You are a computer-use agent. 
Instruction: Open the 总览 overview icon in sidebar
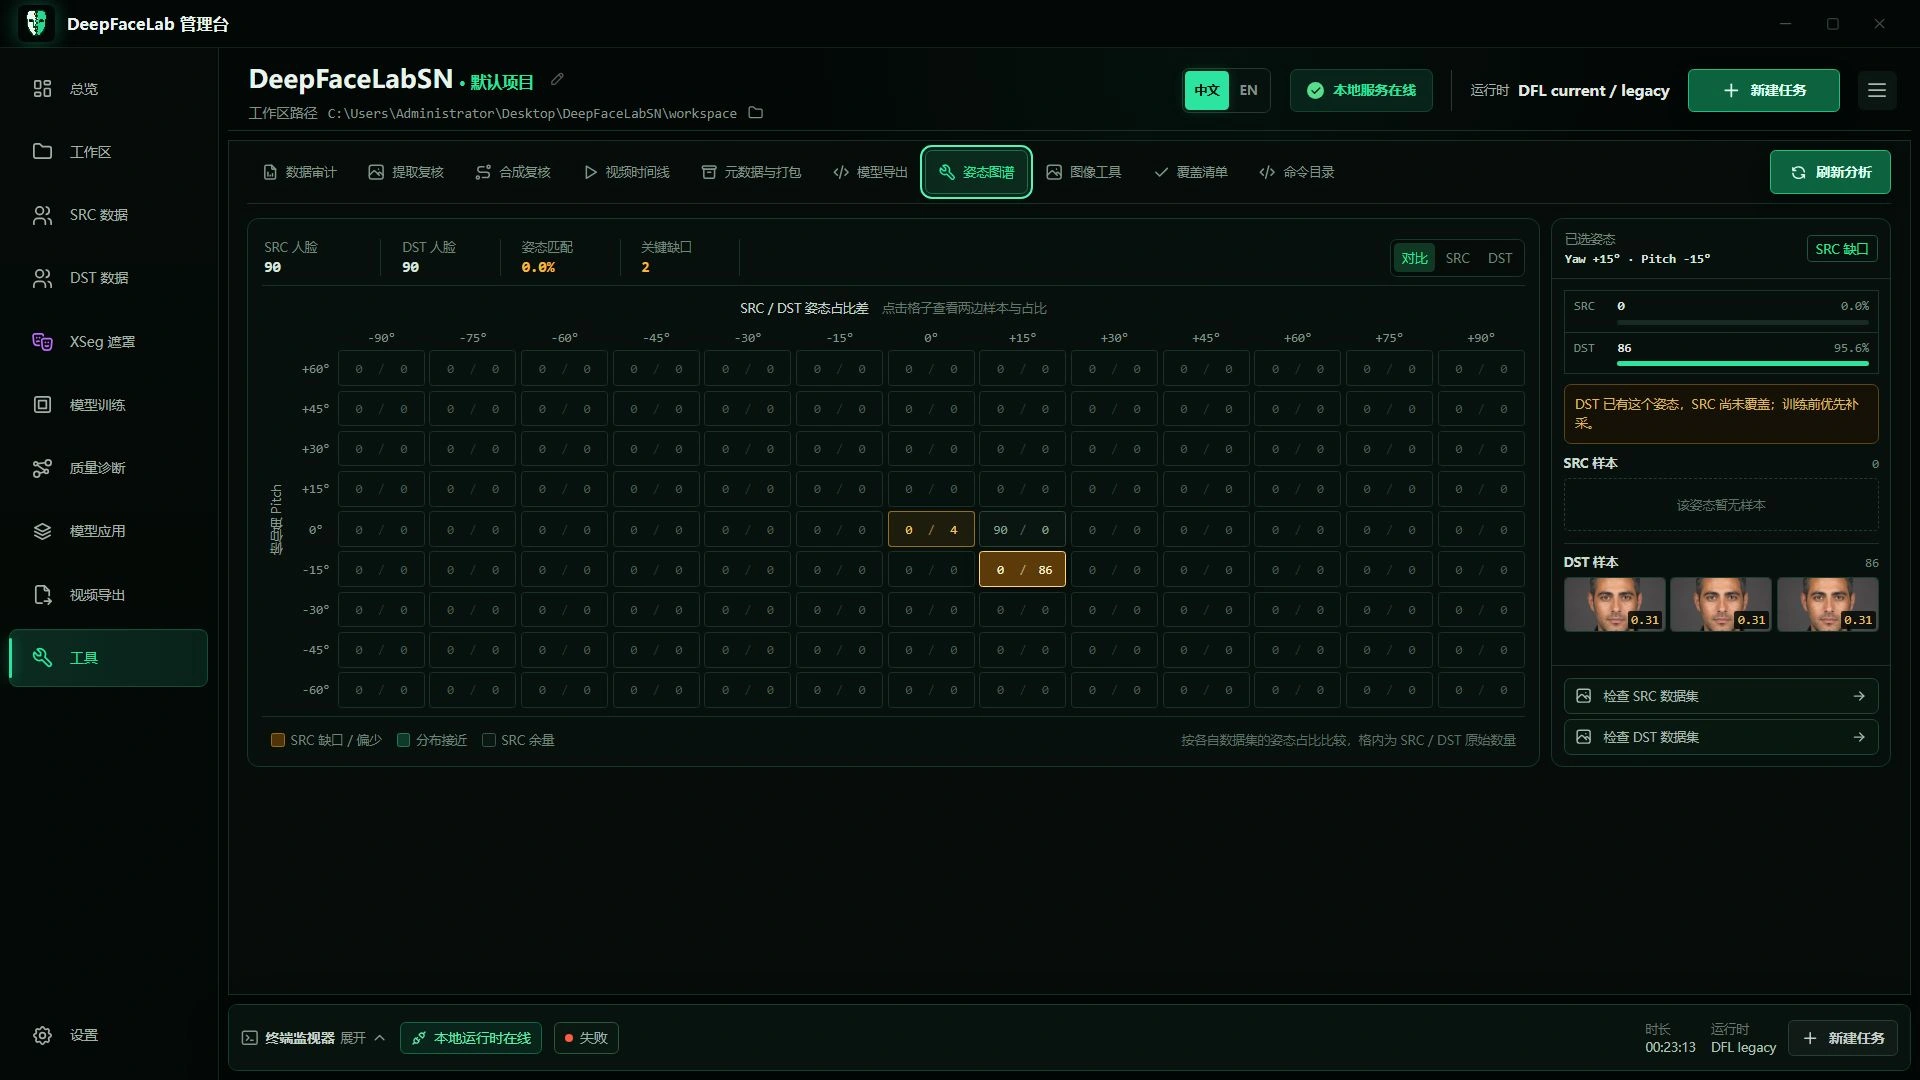[42, 89]
